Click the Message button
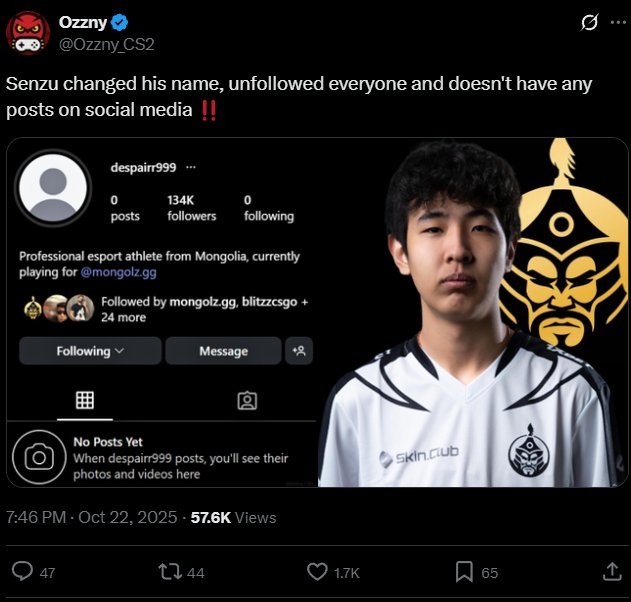The width and height of the screenshot is (631, 602). coord(223,351)
